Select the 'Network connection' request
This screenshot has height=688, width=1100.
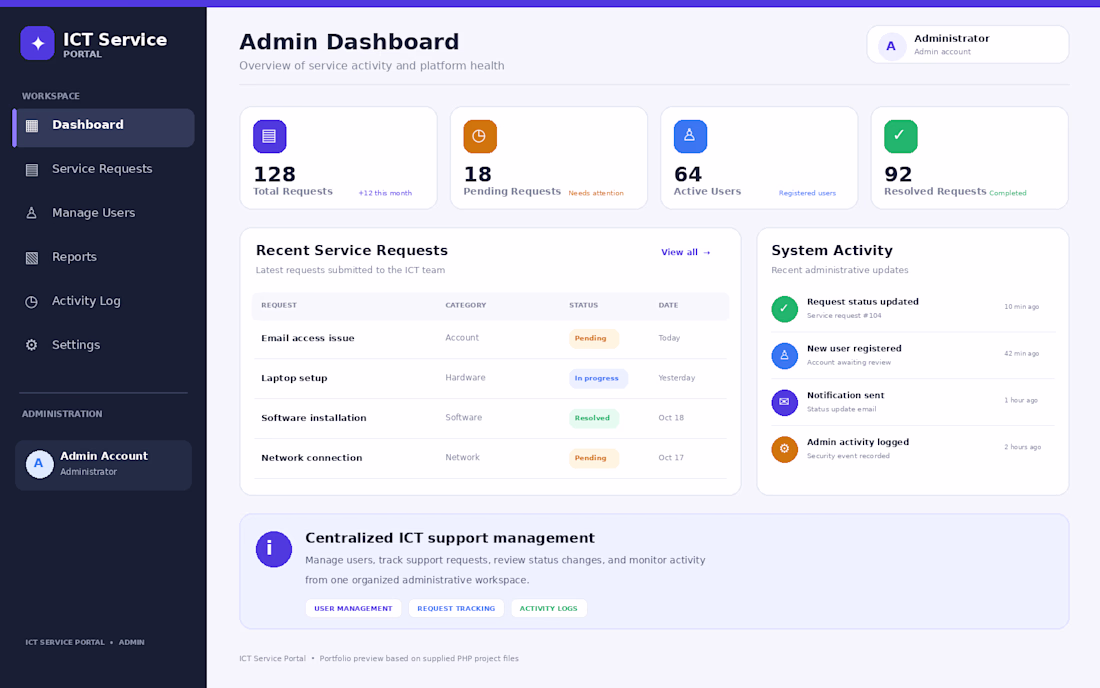[x=490, y=459]
